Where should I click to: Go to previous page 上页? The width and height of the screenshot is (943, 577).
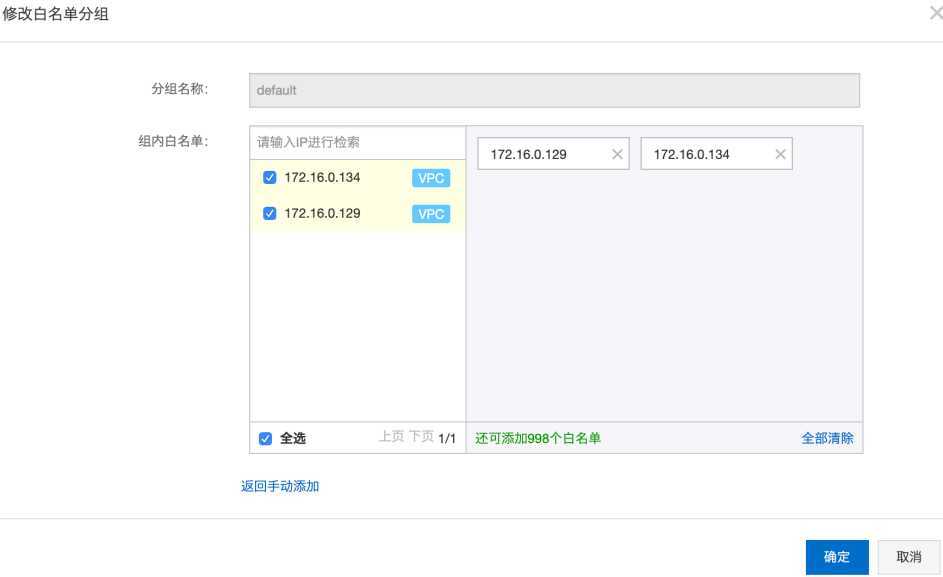[x=391, y=437]
